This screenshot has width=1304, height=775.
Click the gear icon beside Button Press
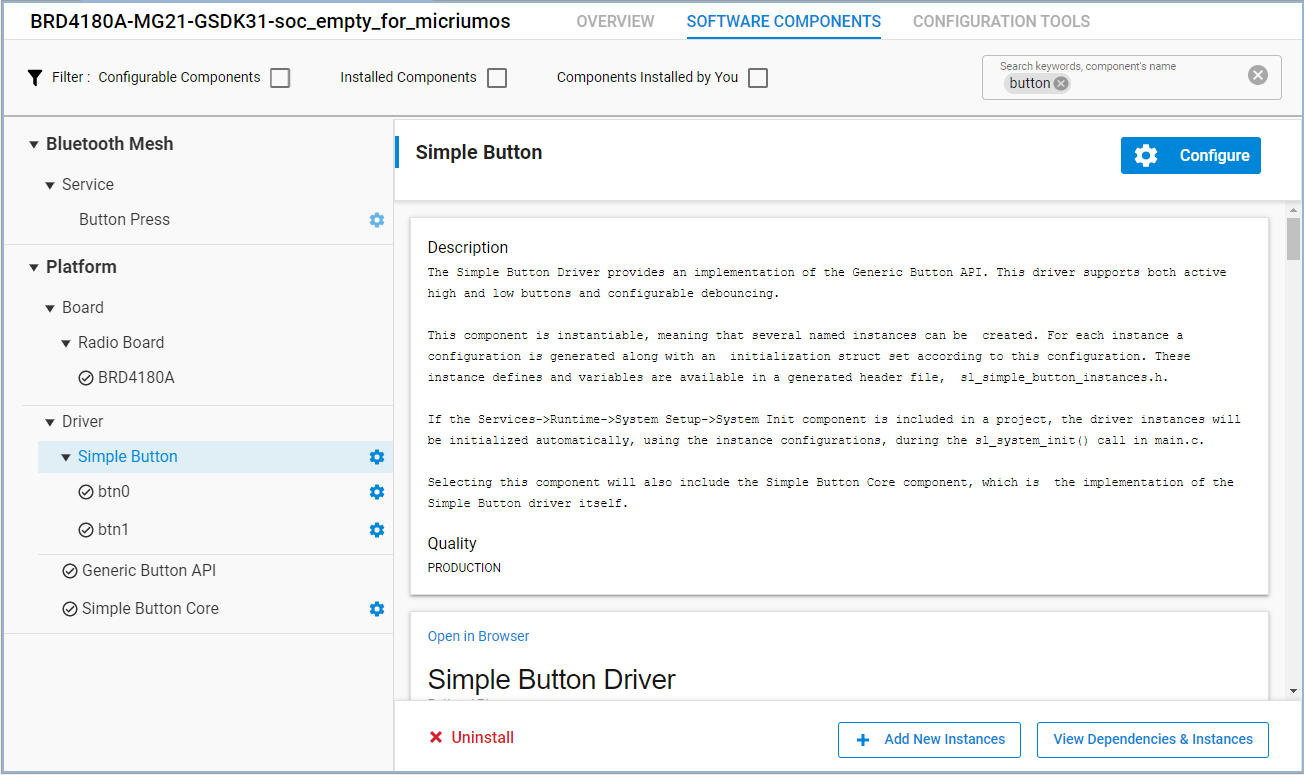click(x=377, y=219)
